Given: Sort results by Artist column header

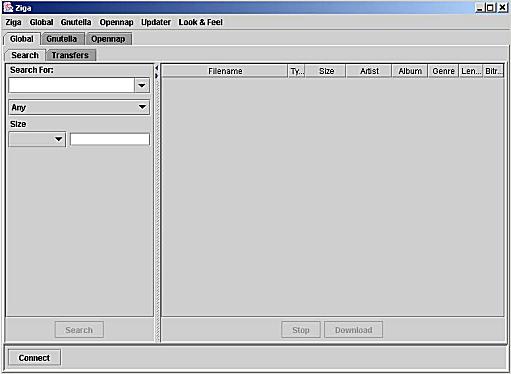Looking at the screenshot, I should point(369,71).
